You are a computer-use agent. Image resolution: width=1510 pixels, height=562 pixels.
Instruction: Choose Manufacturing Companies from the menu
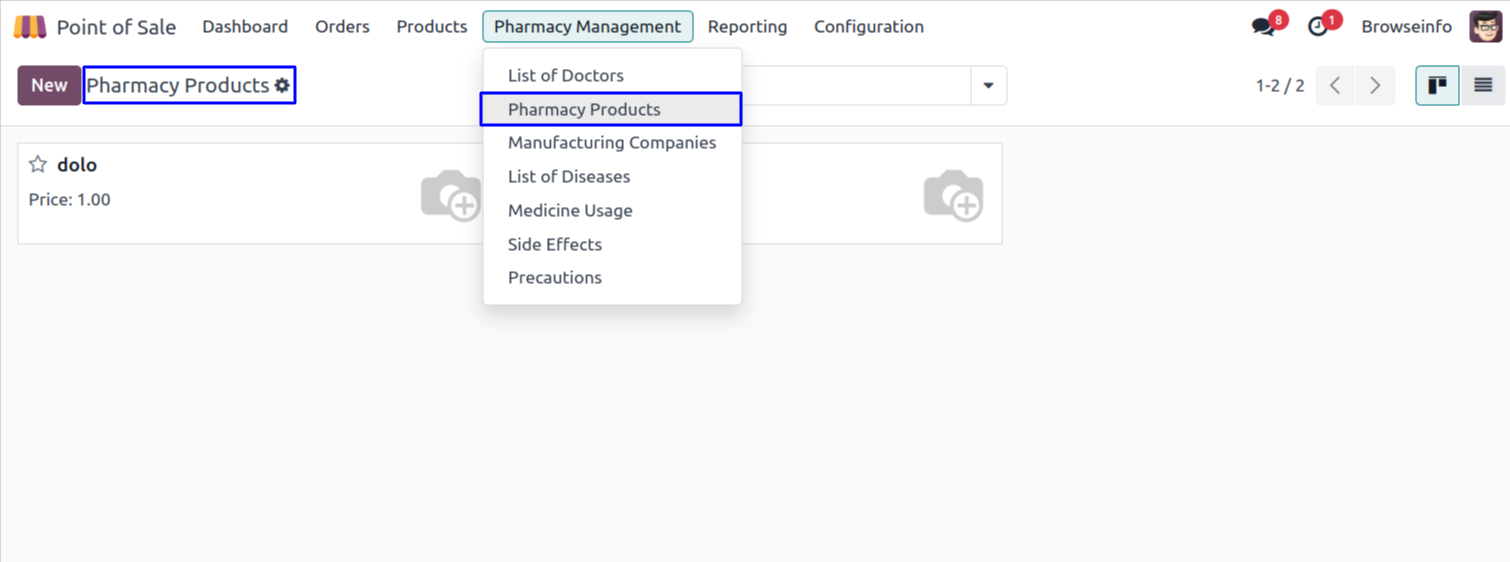pyautogui.click(x=611, y=143)
